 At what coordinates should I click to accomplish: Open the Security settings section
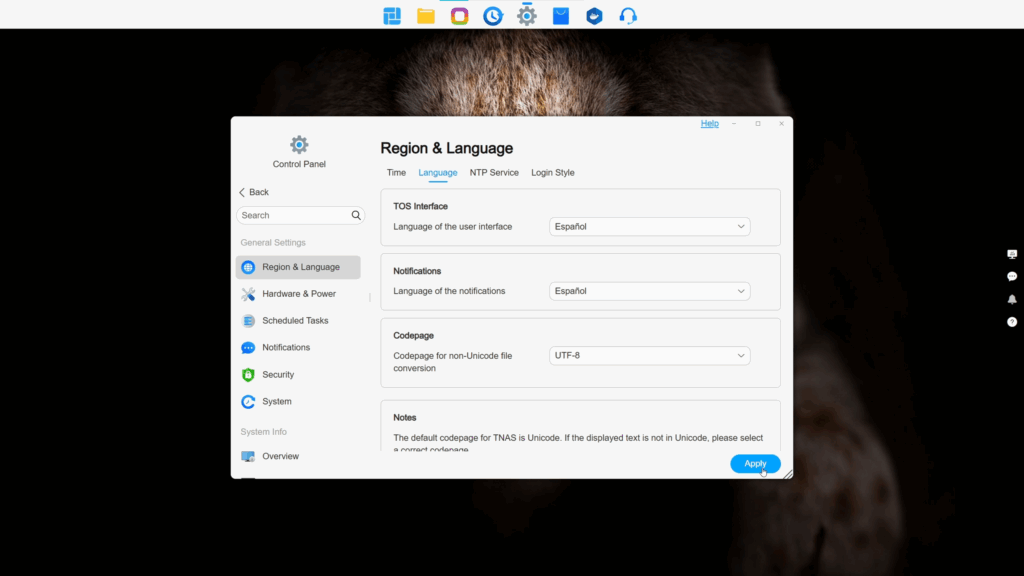[x=278, y=375]
